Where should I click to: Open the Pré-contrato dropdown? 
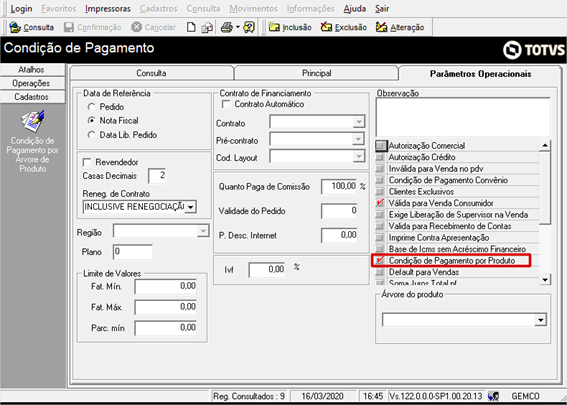click(x=359, y=139)
